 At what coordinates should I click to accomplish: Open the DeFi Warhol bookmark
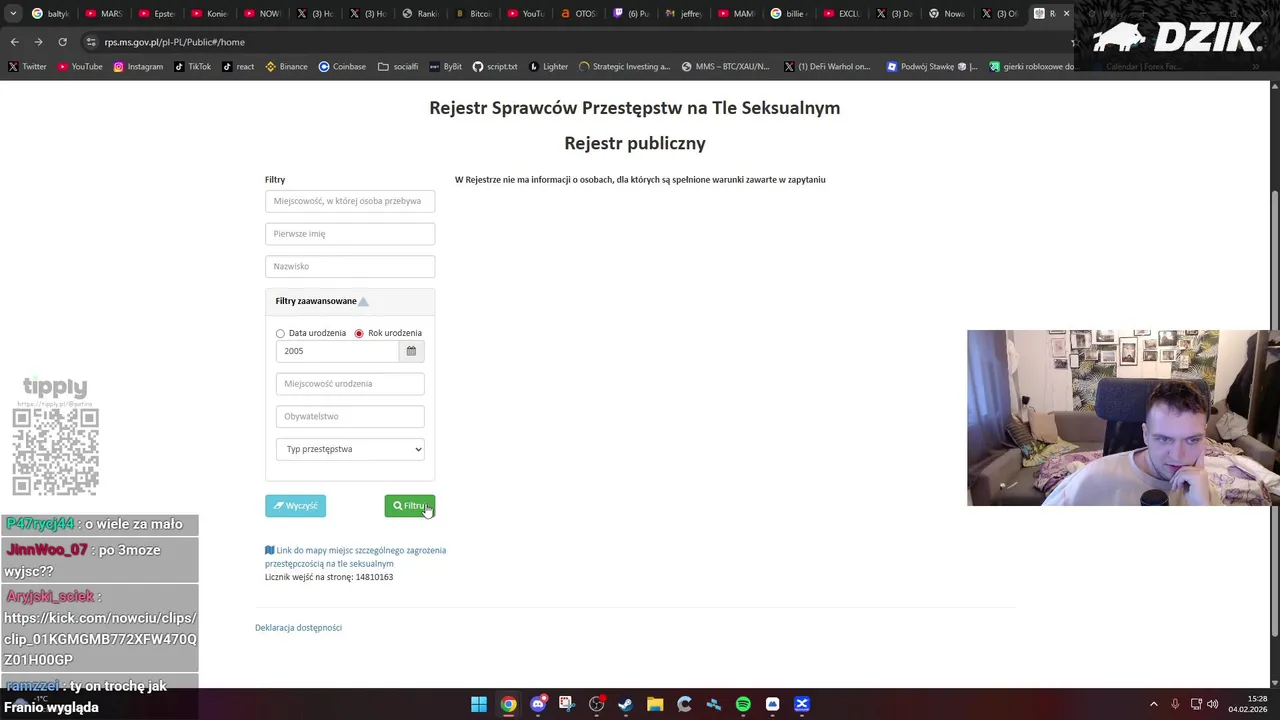click(x=827, y=67)
